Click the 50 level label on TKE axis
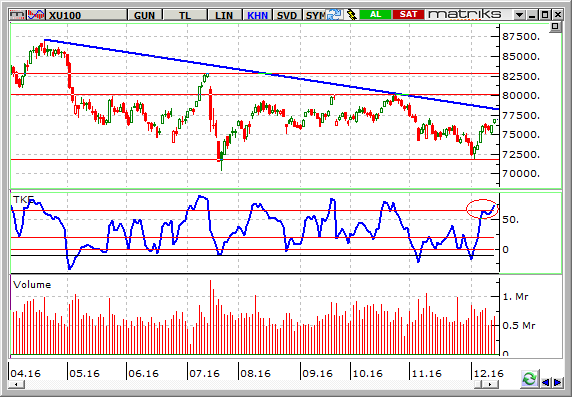Viewport: 572px width, 397px height. click(x=510, y=220)
